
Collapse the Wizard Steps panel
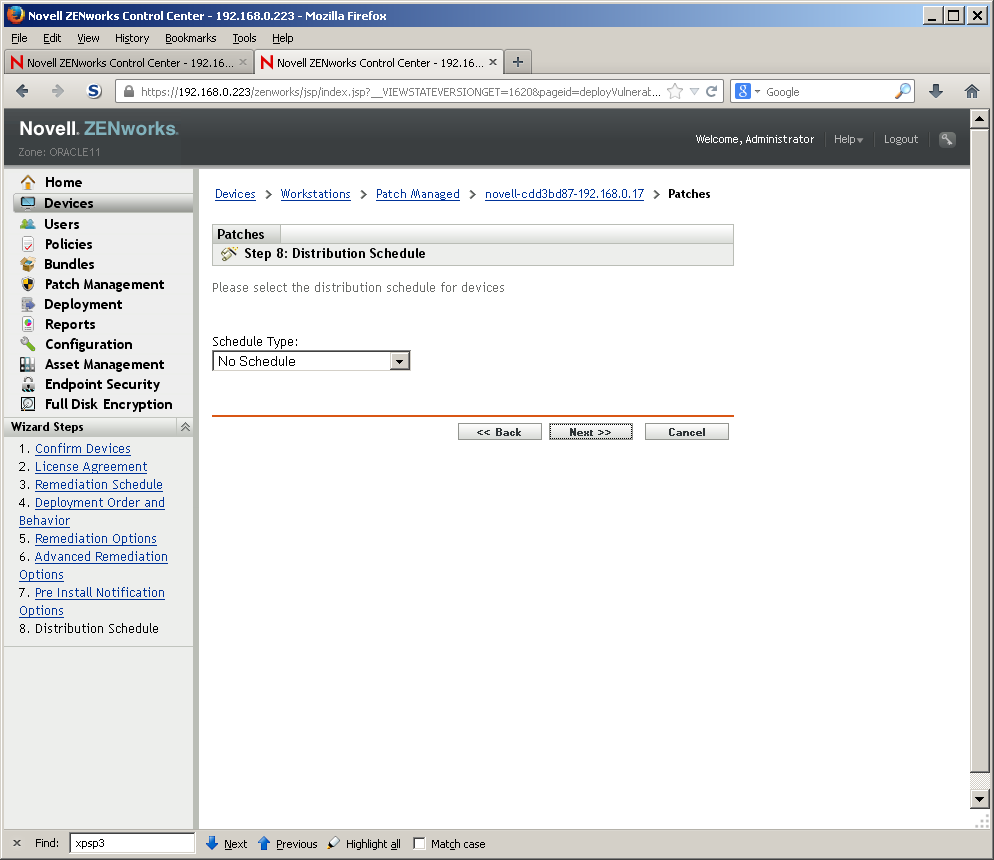tap(185, 427)
